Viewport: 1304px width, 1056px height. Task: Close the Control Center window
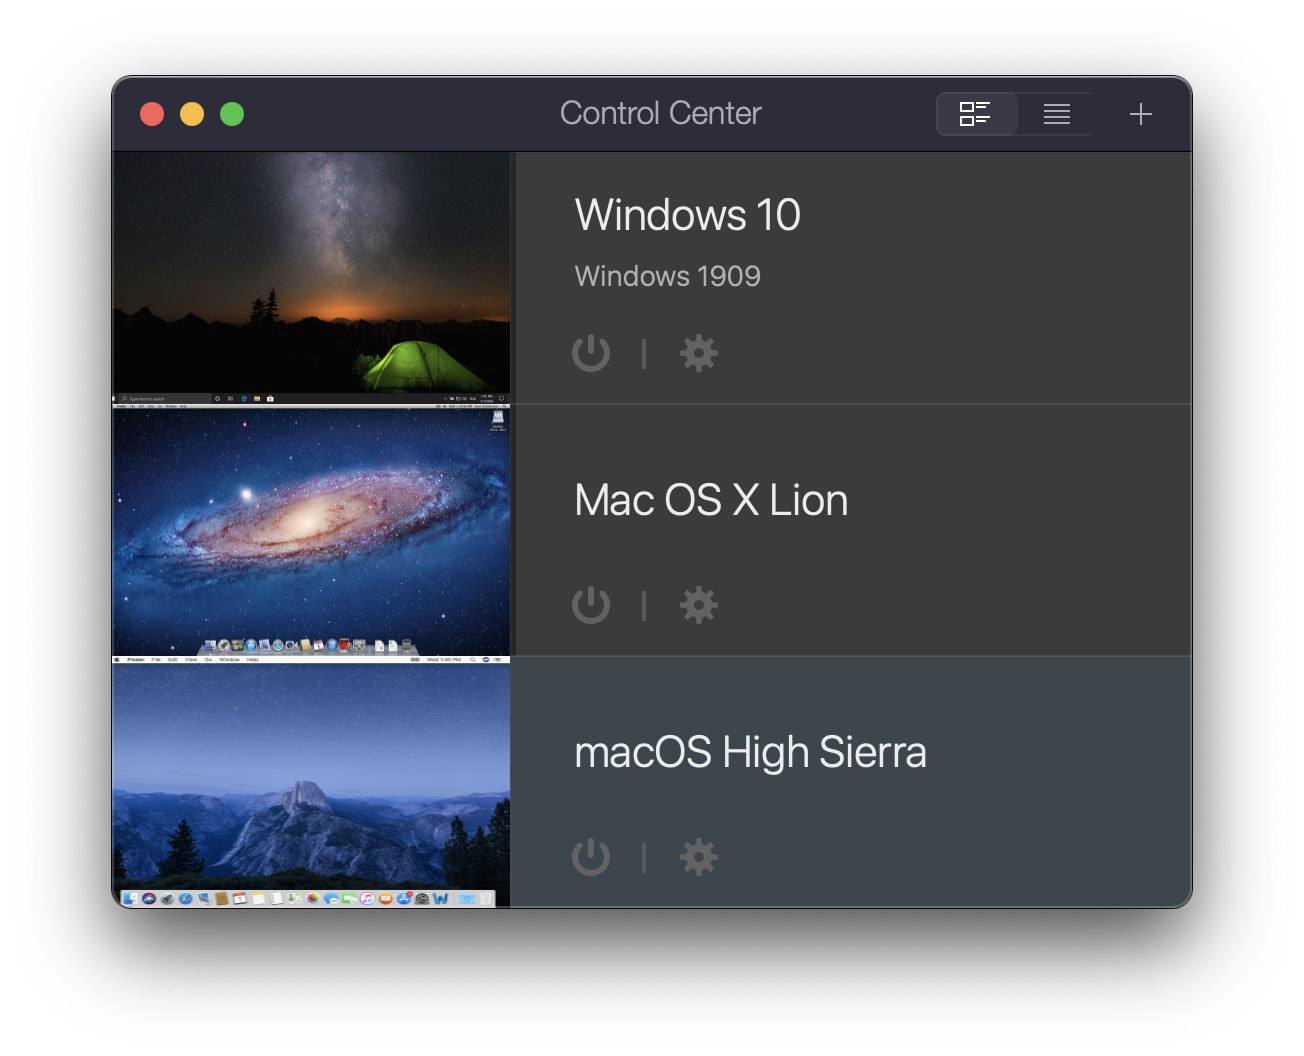click(152, 114)
